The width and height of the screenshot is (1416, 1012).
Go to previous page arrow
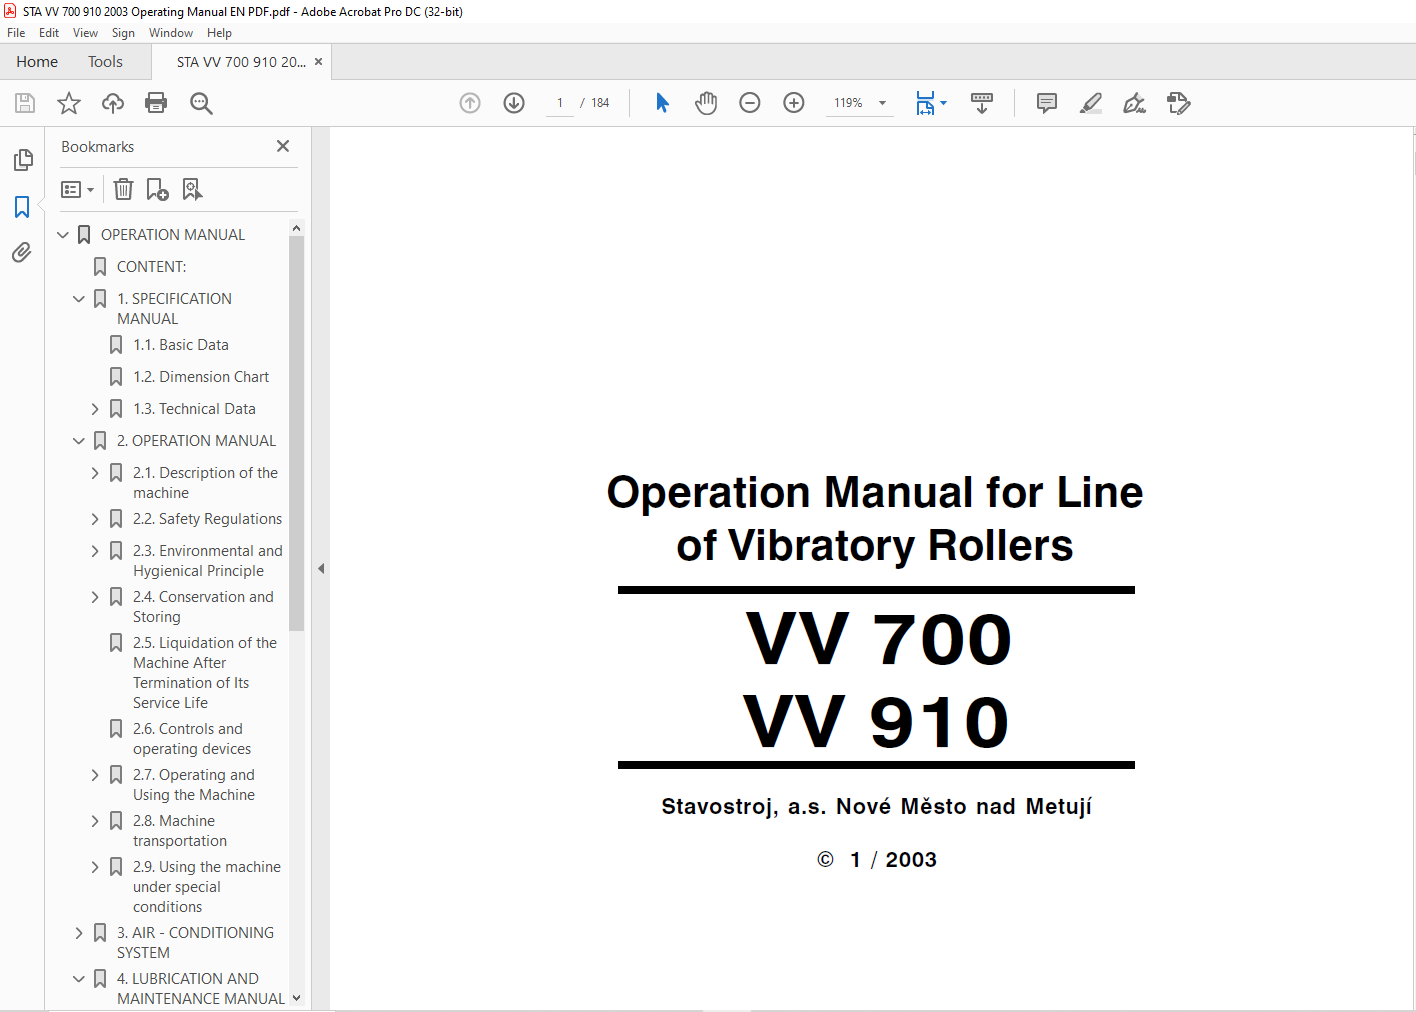(x=470, y=103)
